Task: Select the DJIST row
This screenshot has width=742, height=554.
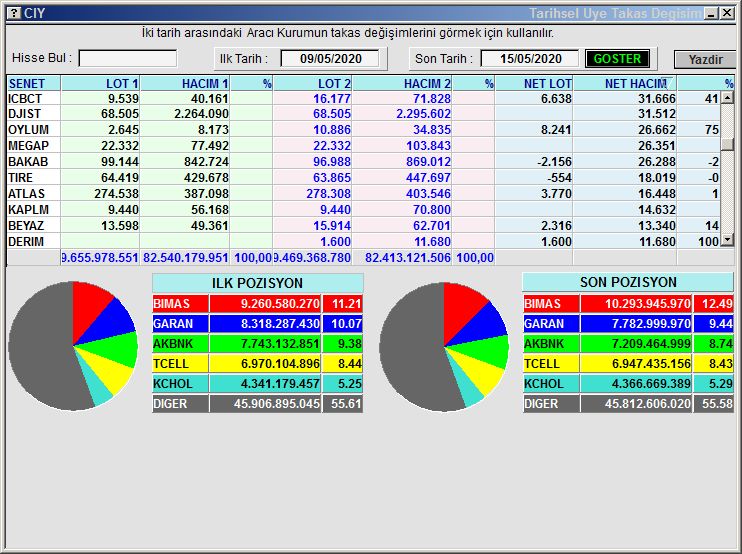Action: (363, 114)
